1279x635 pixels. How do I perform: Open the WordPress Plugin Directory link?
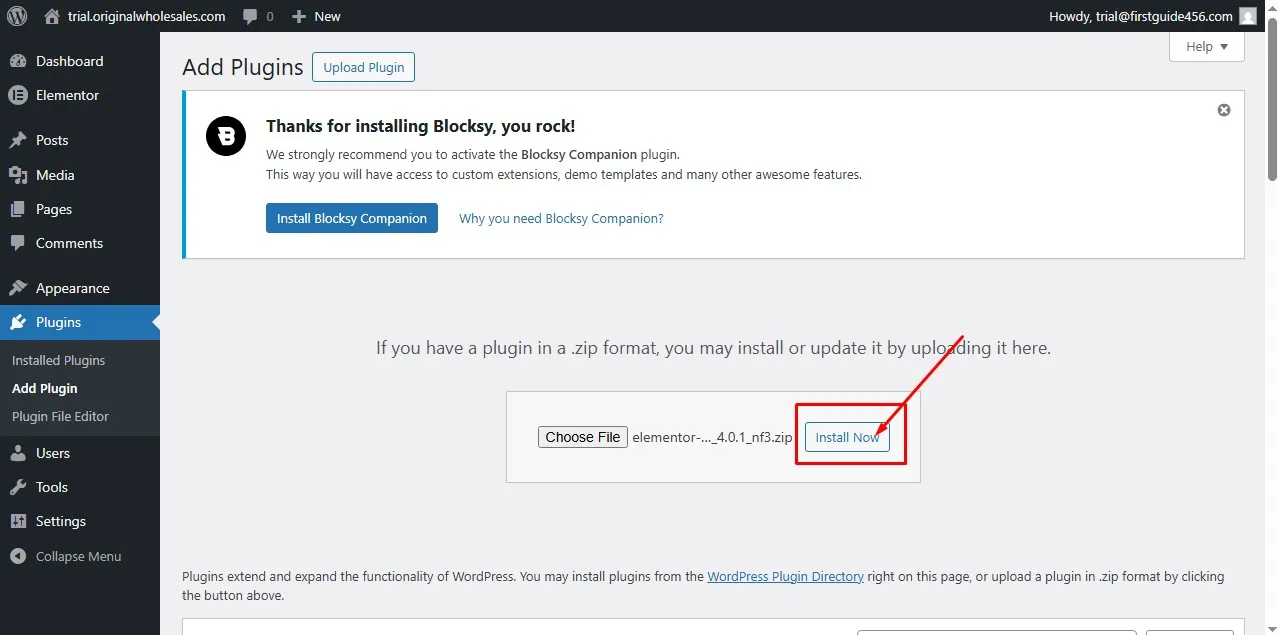(785, 576)
